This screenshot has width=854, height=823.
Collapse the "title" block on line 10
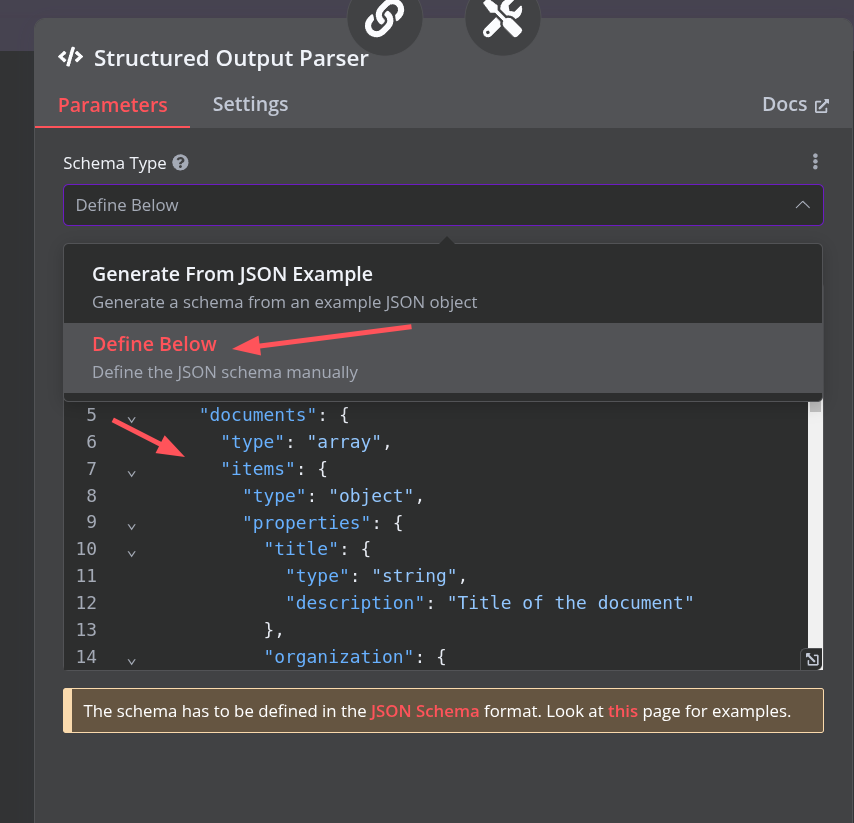(x=131, y=551)
